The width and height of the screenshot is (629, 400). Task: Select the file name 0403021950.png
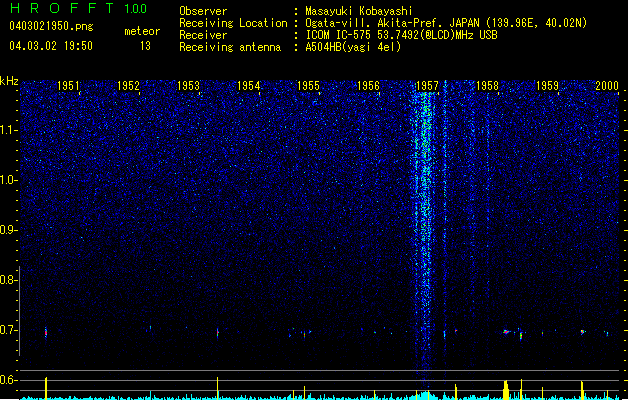[x=51, y=26]
